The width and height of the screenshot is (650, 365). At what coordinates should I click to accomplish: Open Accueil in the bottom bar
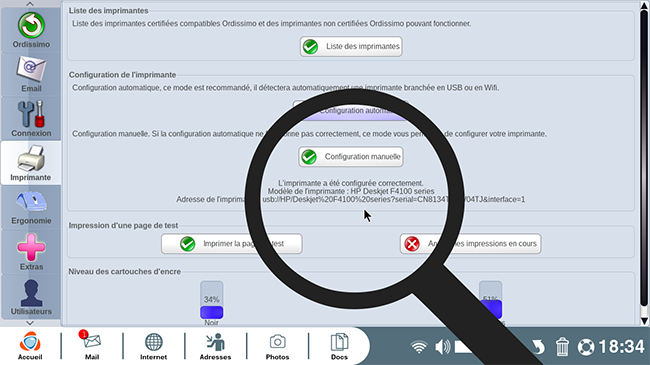pyautogui.click(x=30, y=346)
